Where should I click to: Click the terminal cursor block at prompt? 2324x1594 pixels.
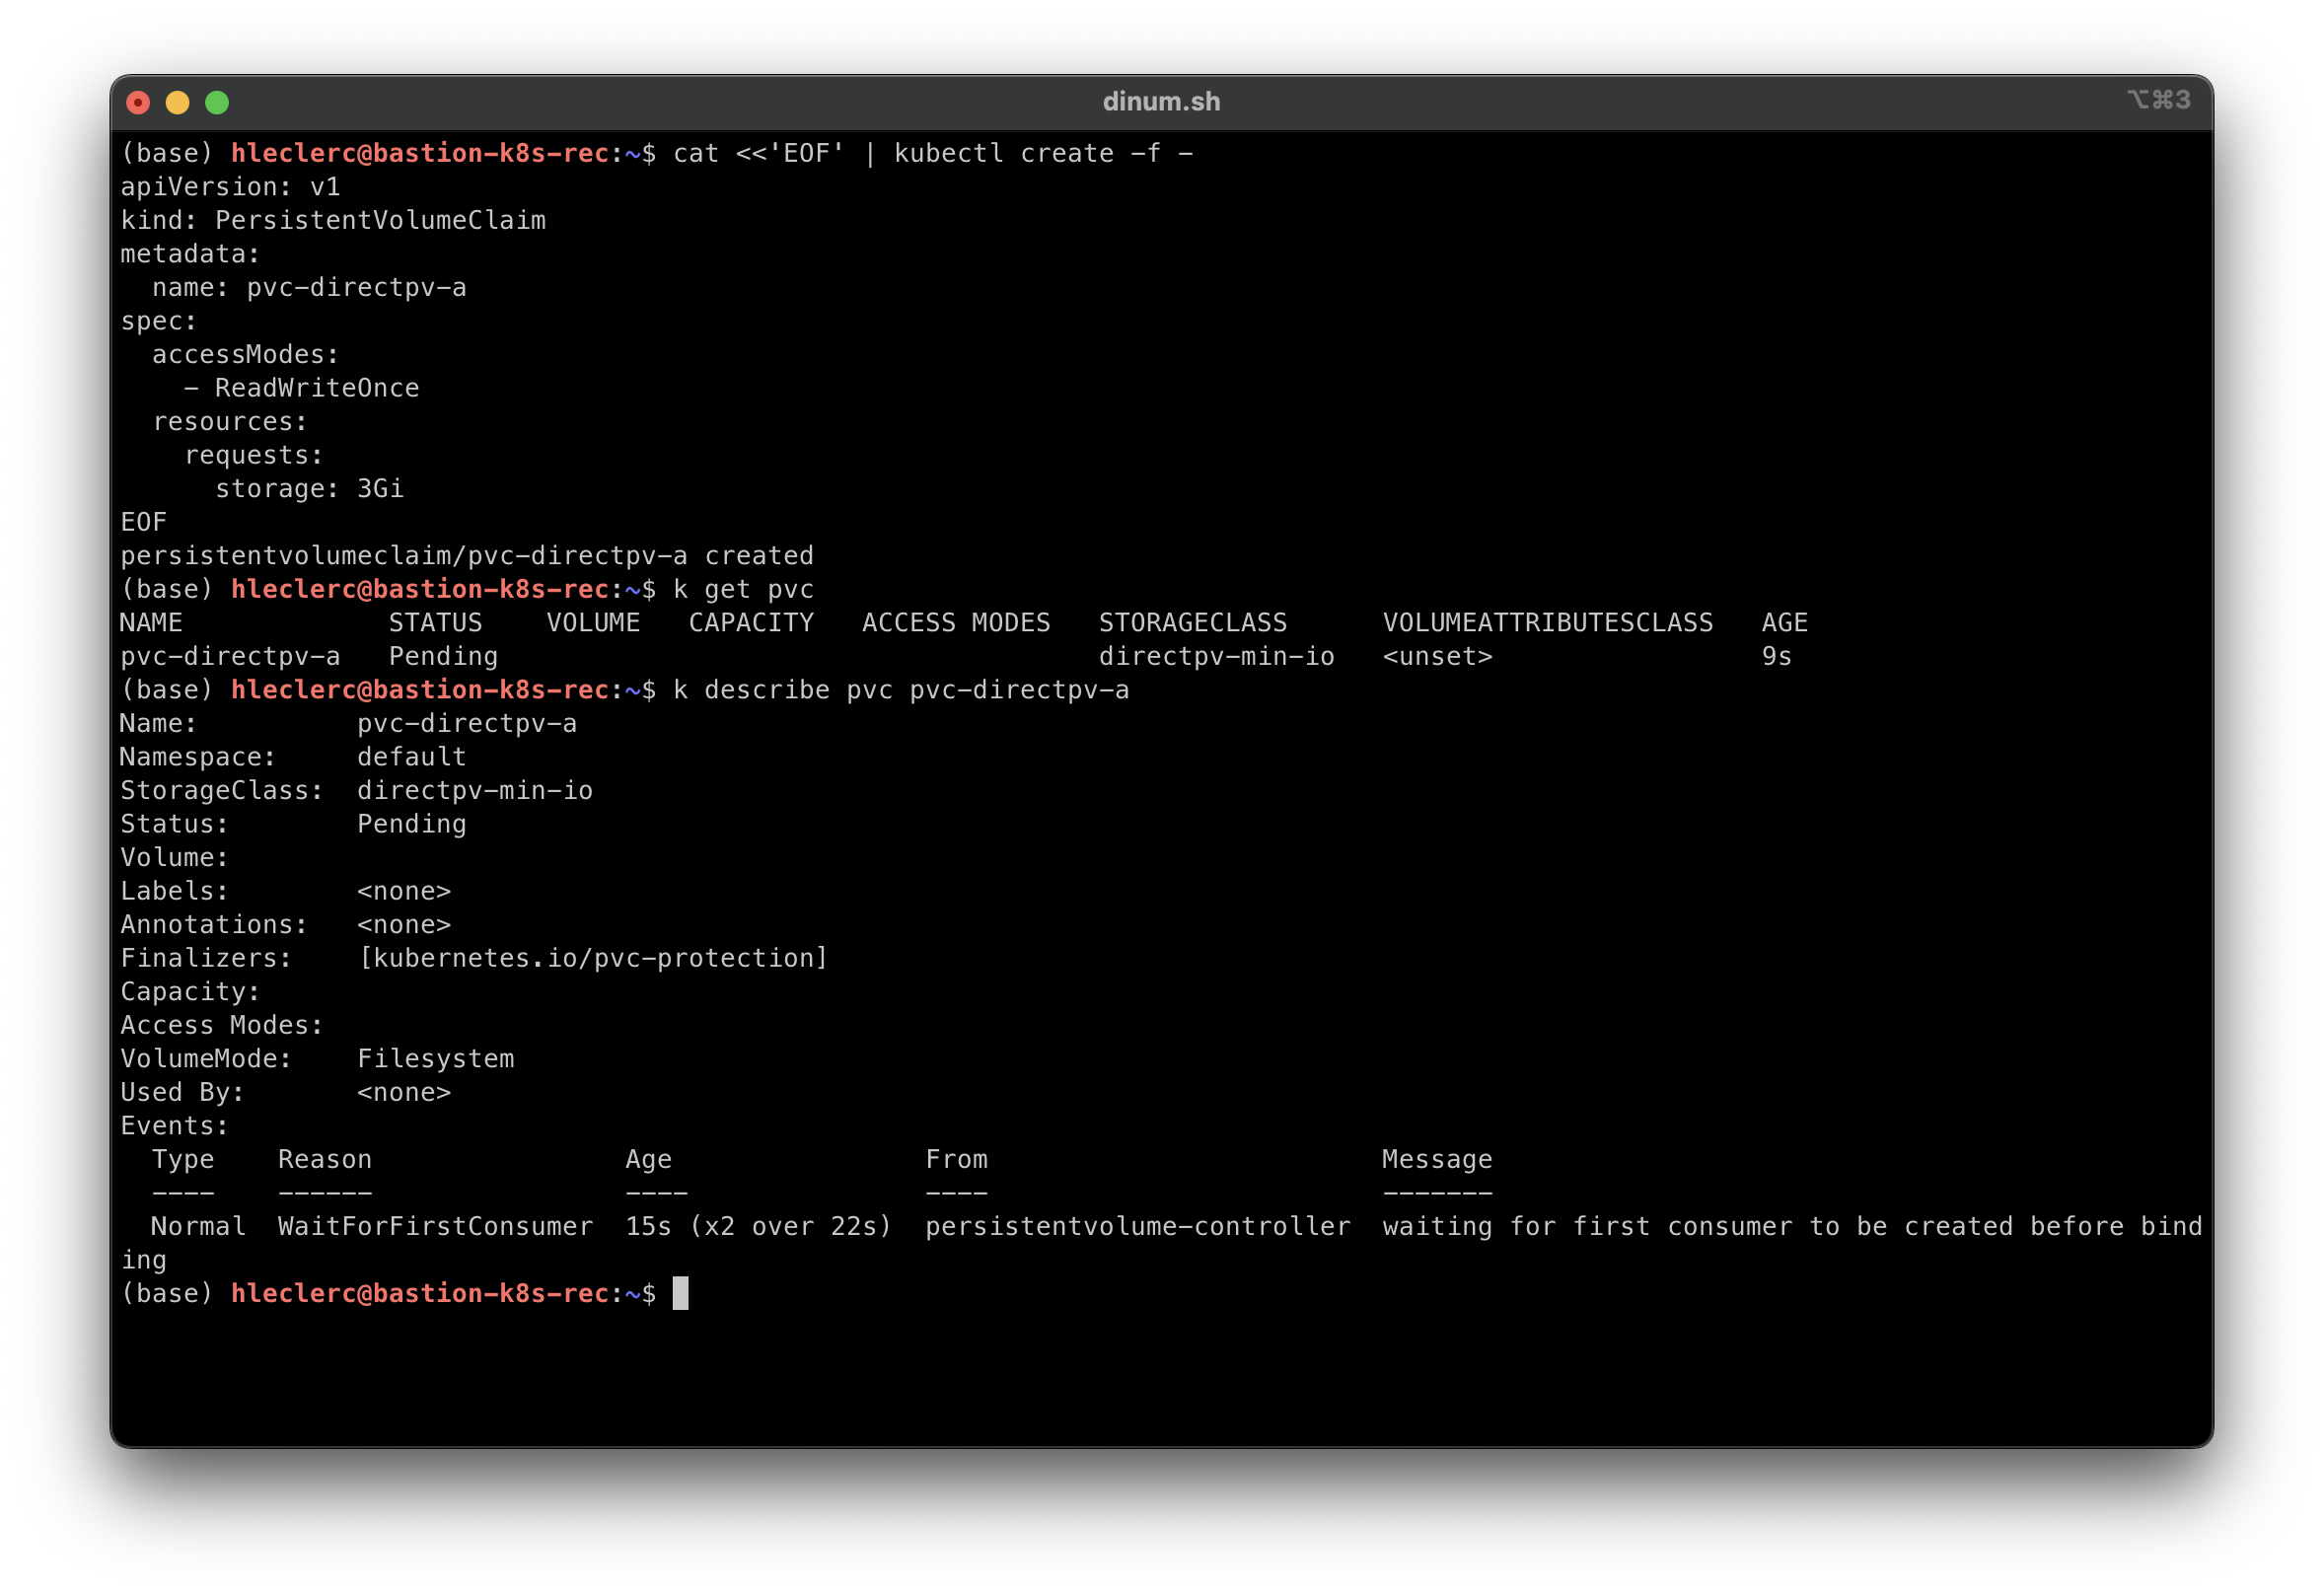click(x=680, y=1293)
